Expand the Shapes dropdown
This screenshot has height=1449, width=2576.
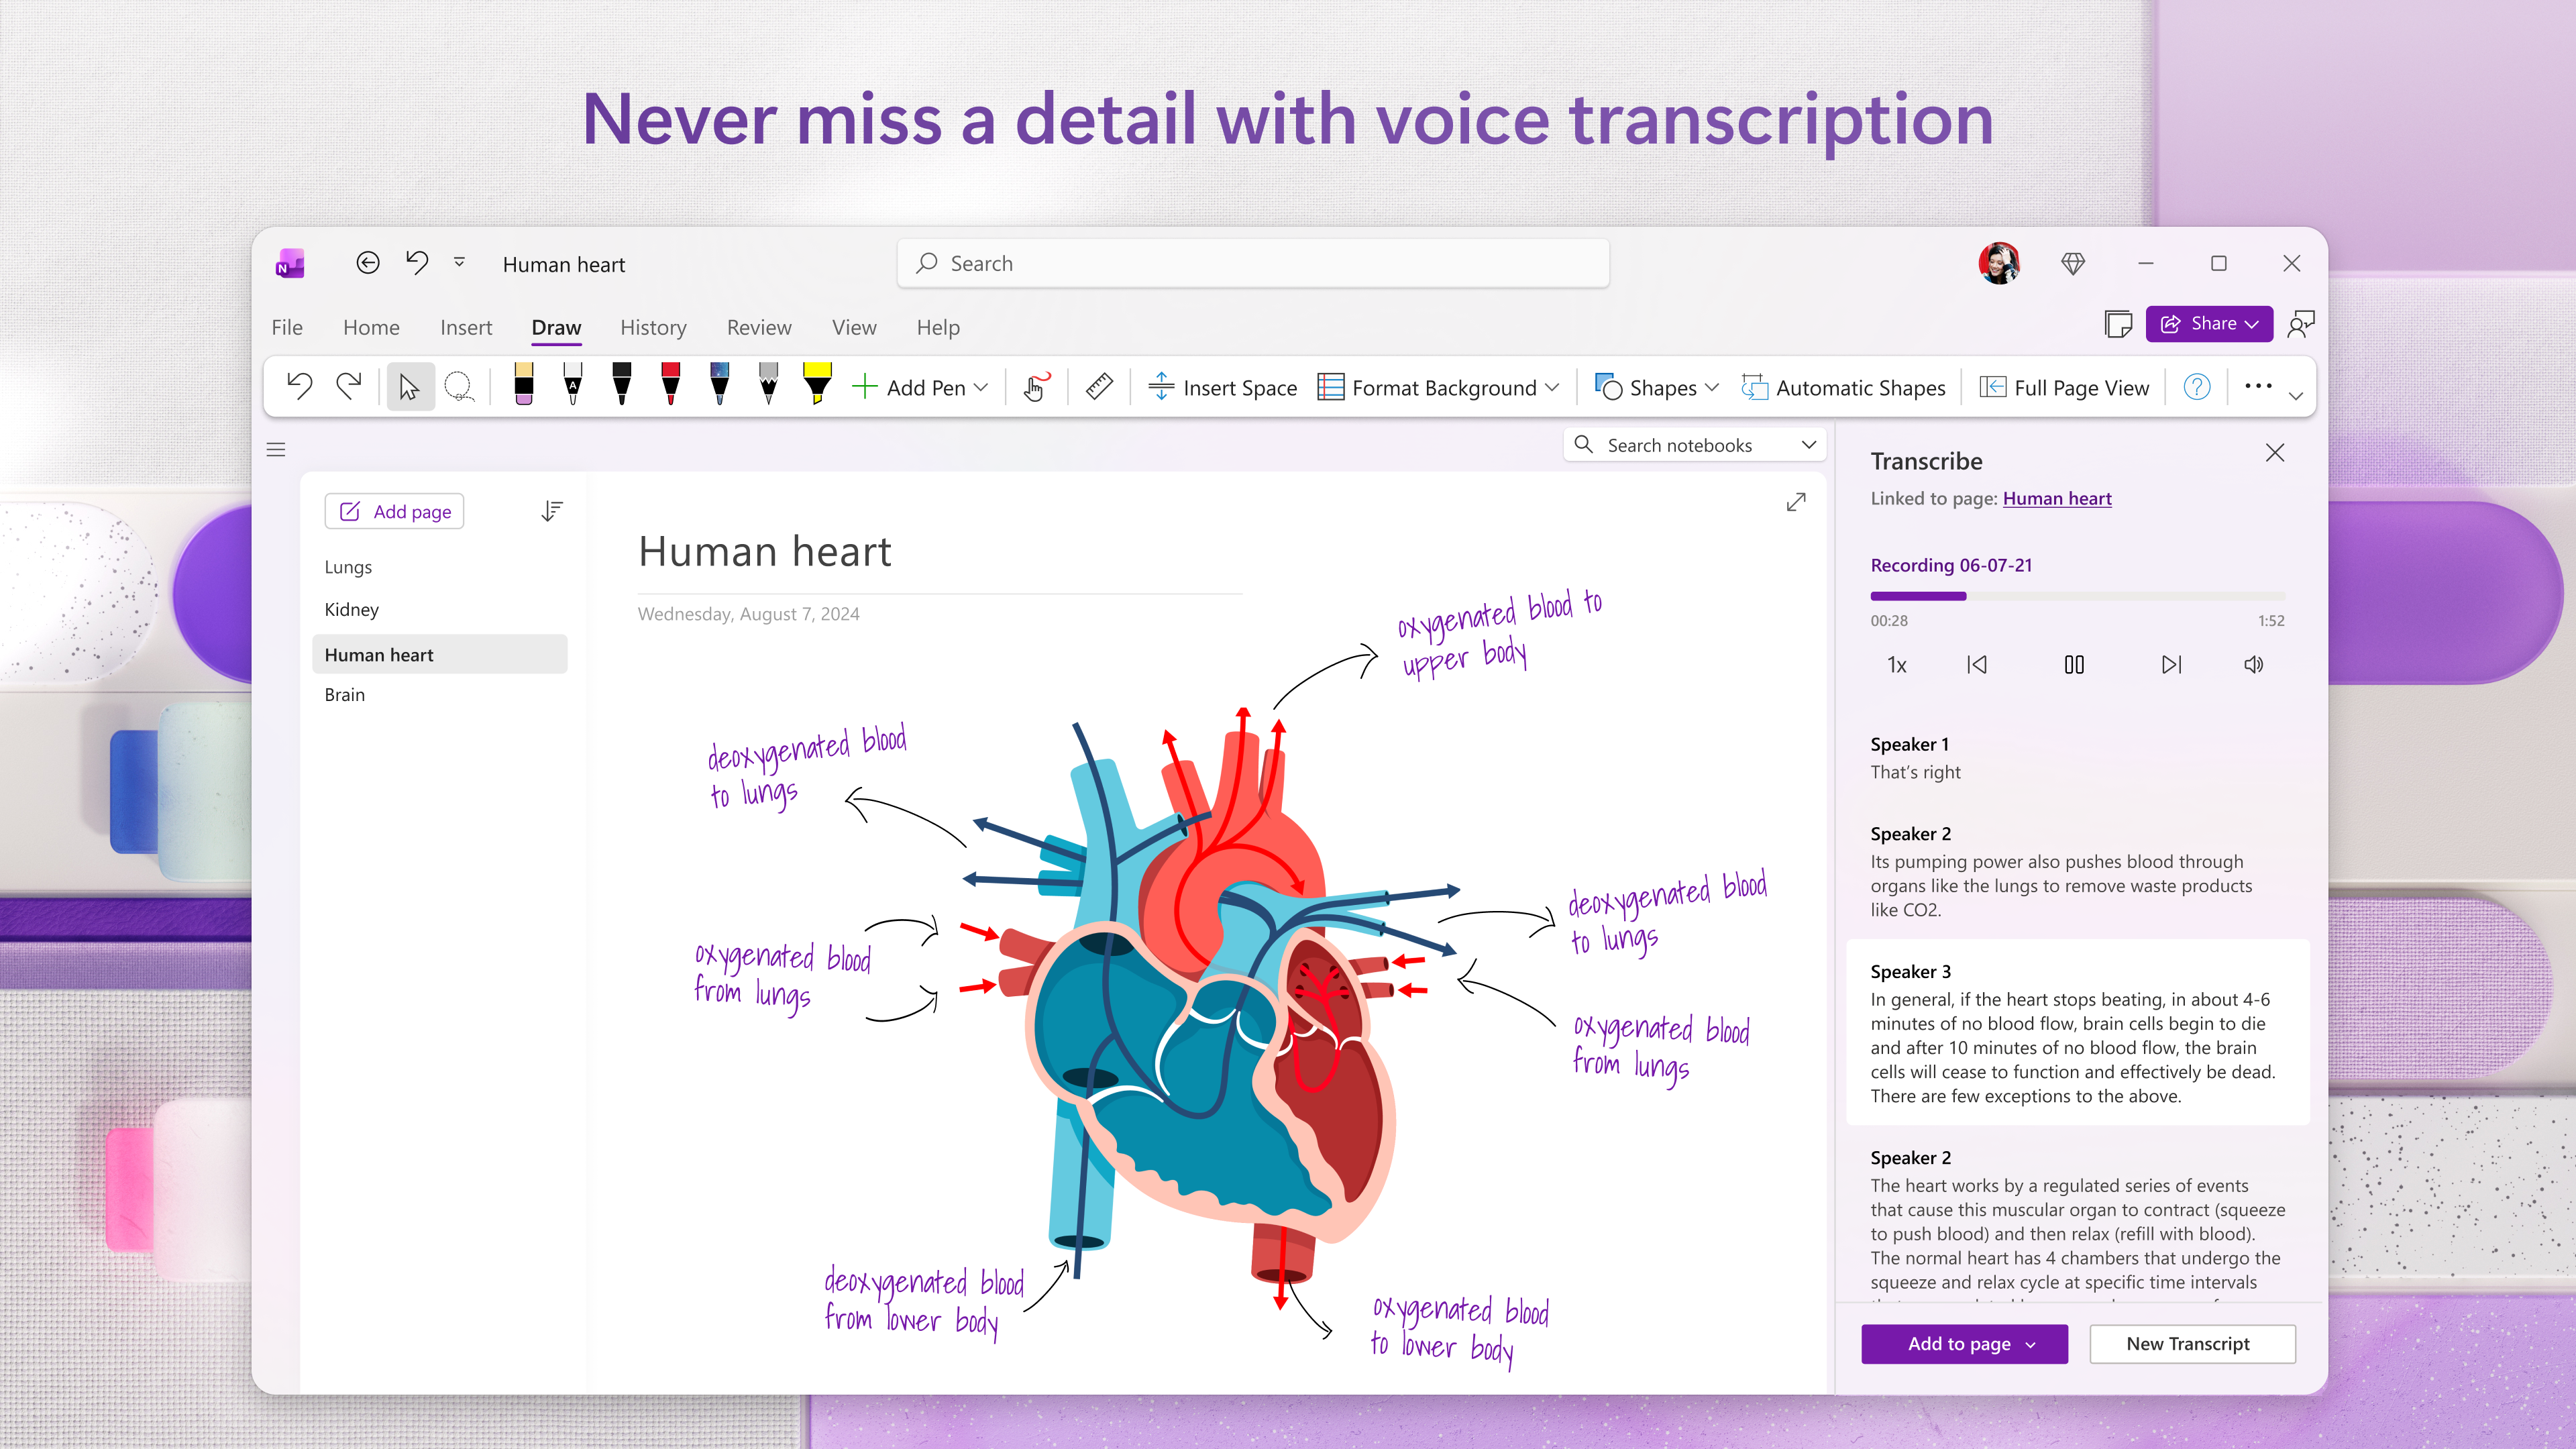point(1713,387)
